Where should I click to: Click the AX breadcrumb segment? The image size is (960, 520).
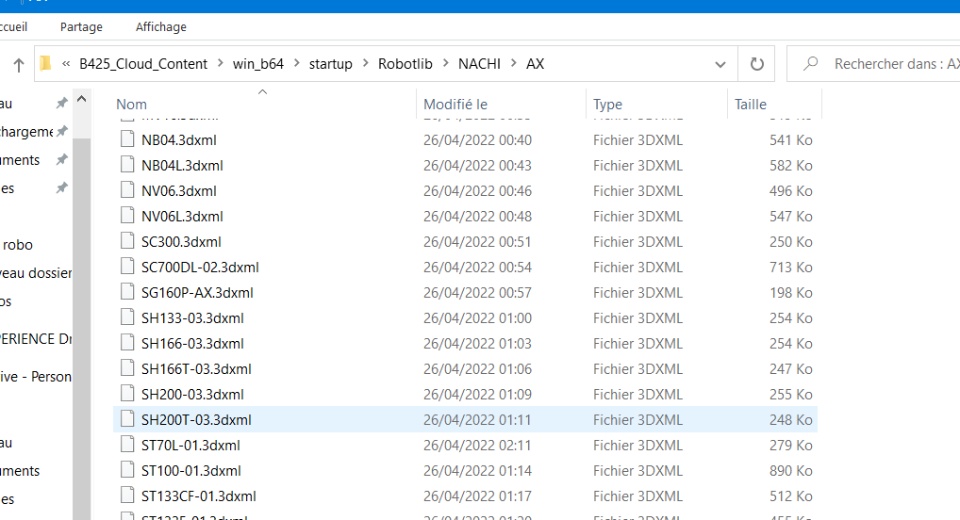535,64
